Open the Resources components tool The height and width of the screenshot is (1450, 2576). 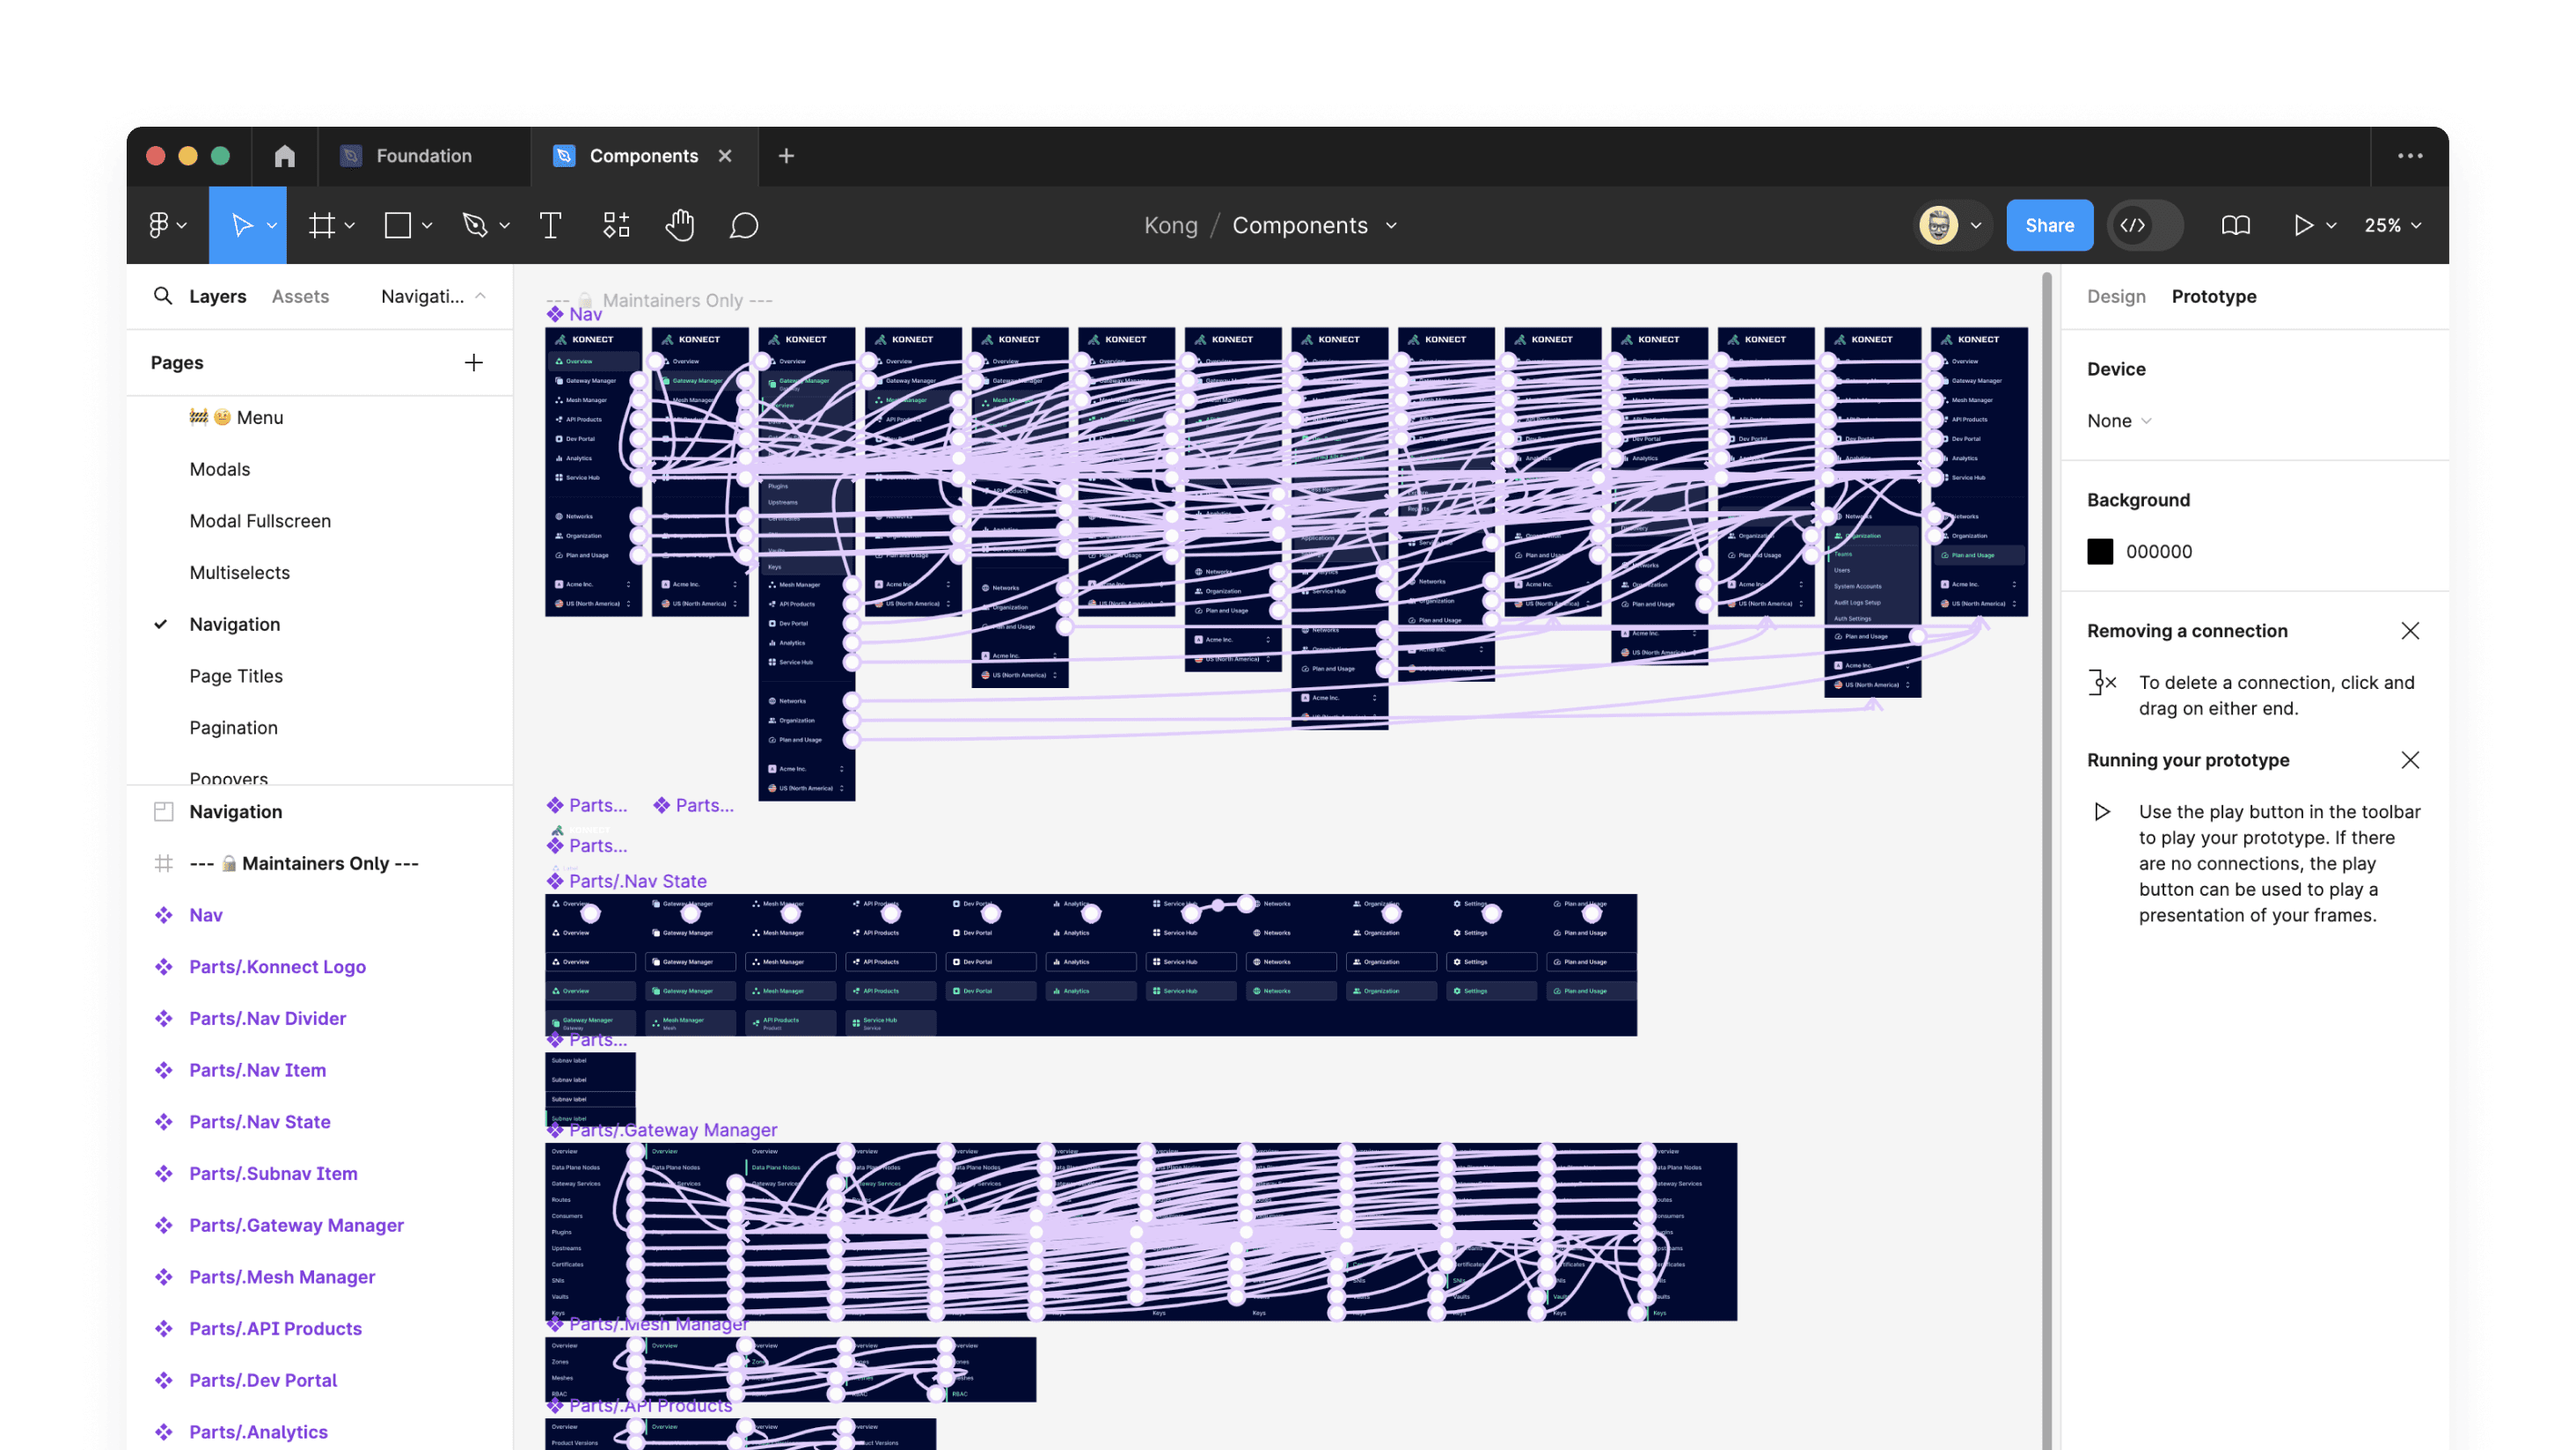point(616,225)
